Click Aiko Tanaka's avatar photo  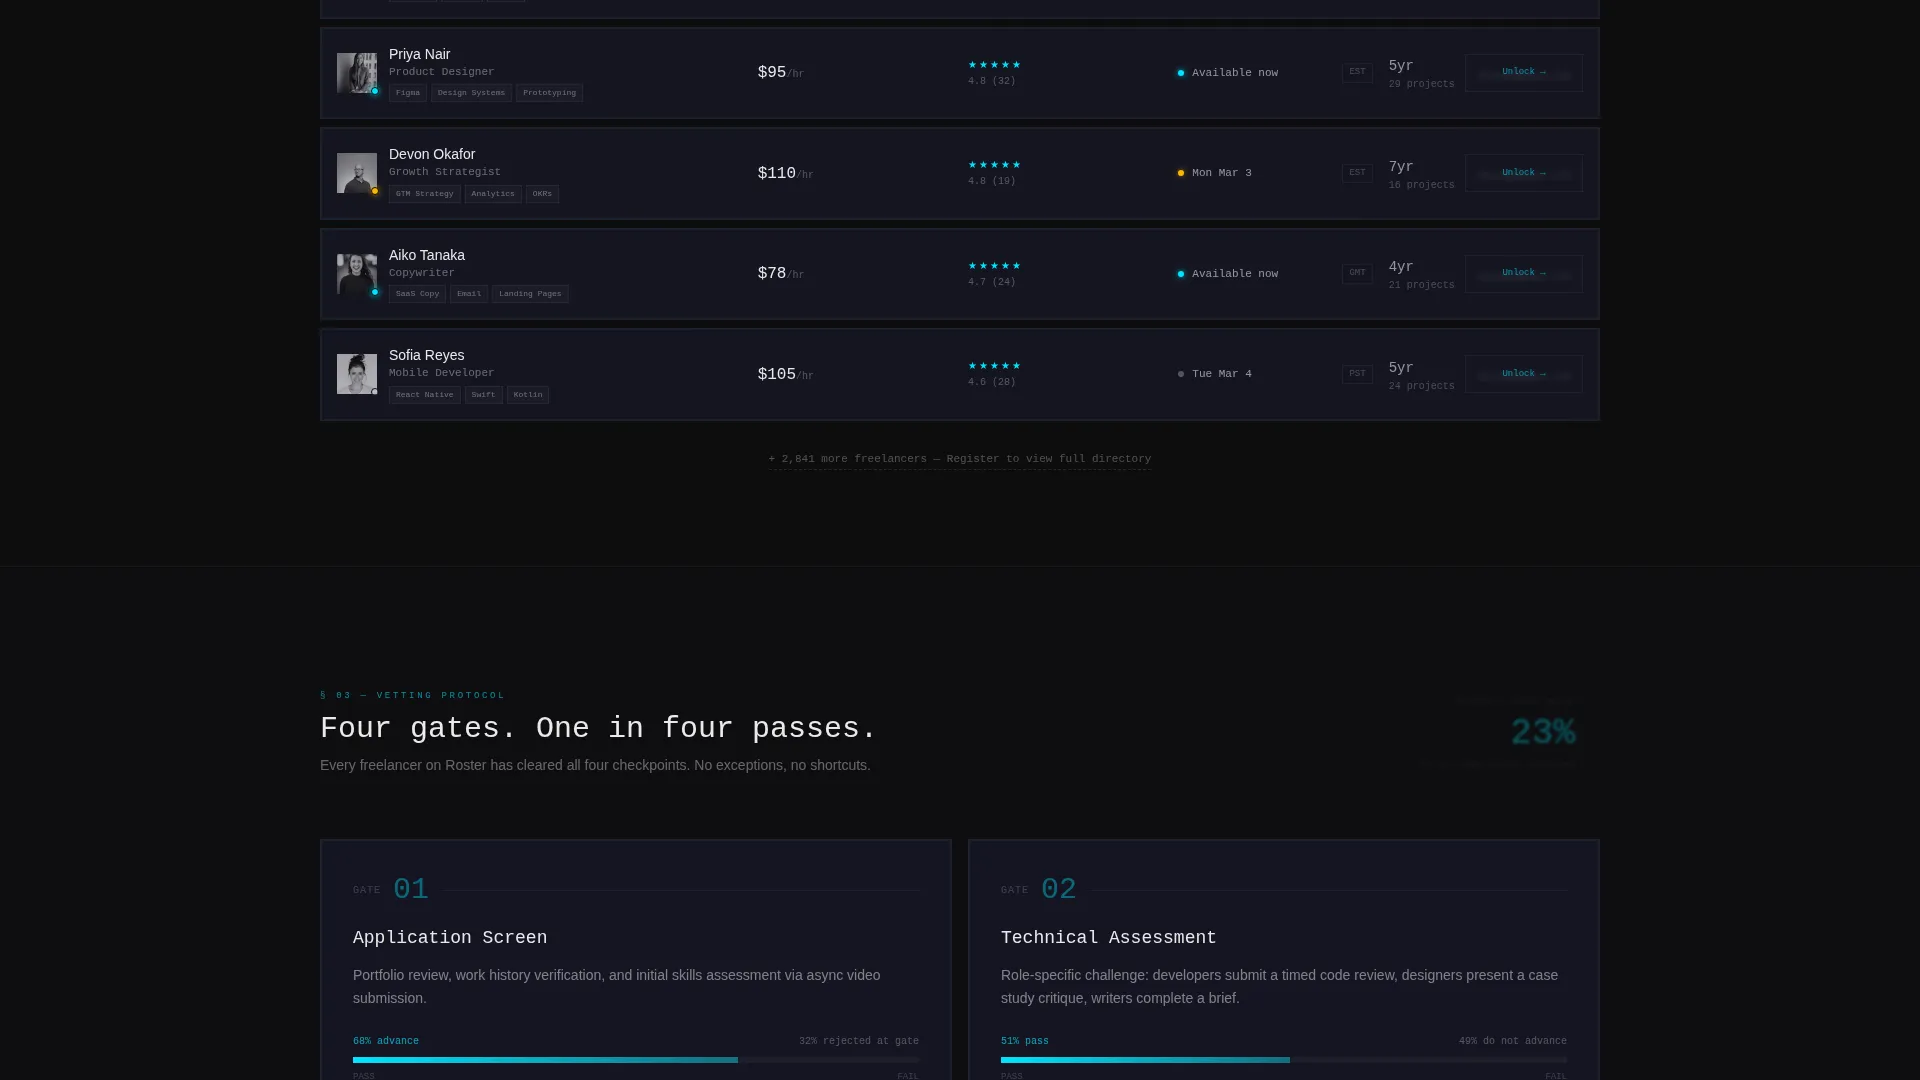357,274
